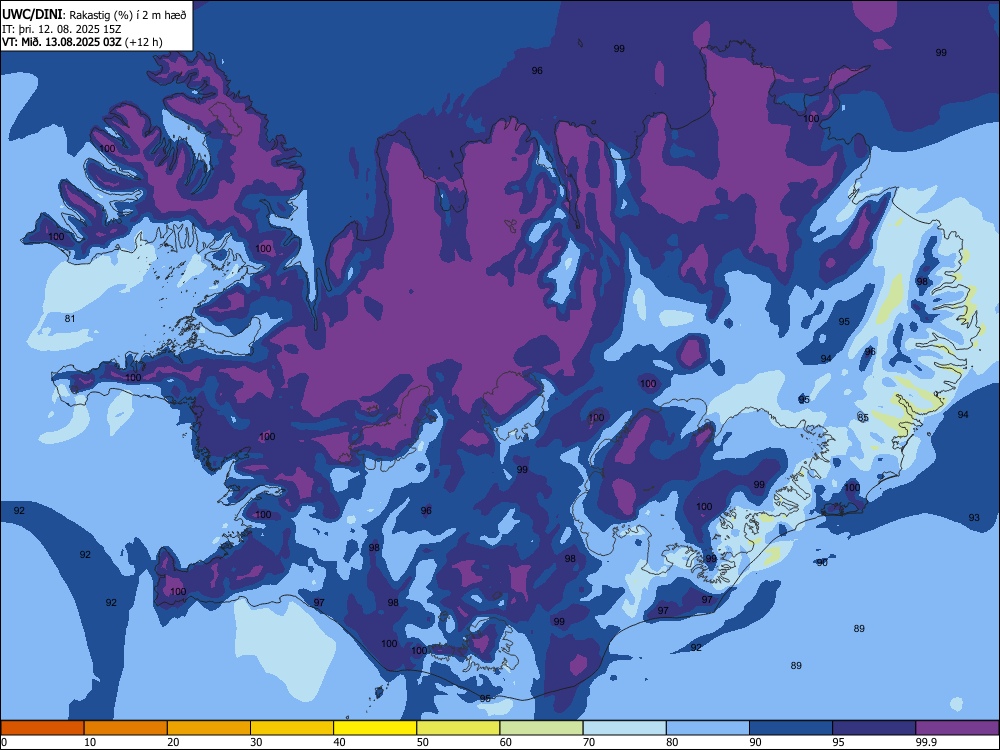Select the legend scale tick label 80
1000x750 pixels.
(x=672, y=742)
